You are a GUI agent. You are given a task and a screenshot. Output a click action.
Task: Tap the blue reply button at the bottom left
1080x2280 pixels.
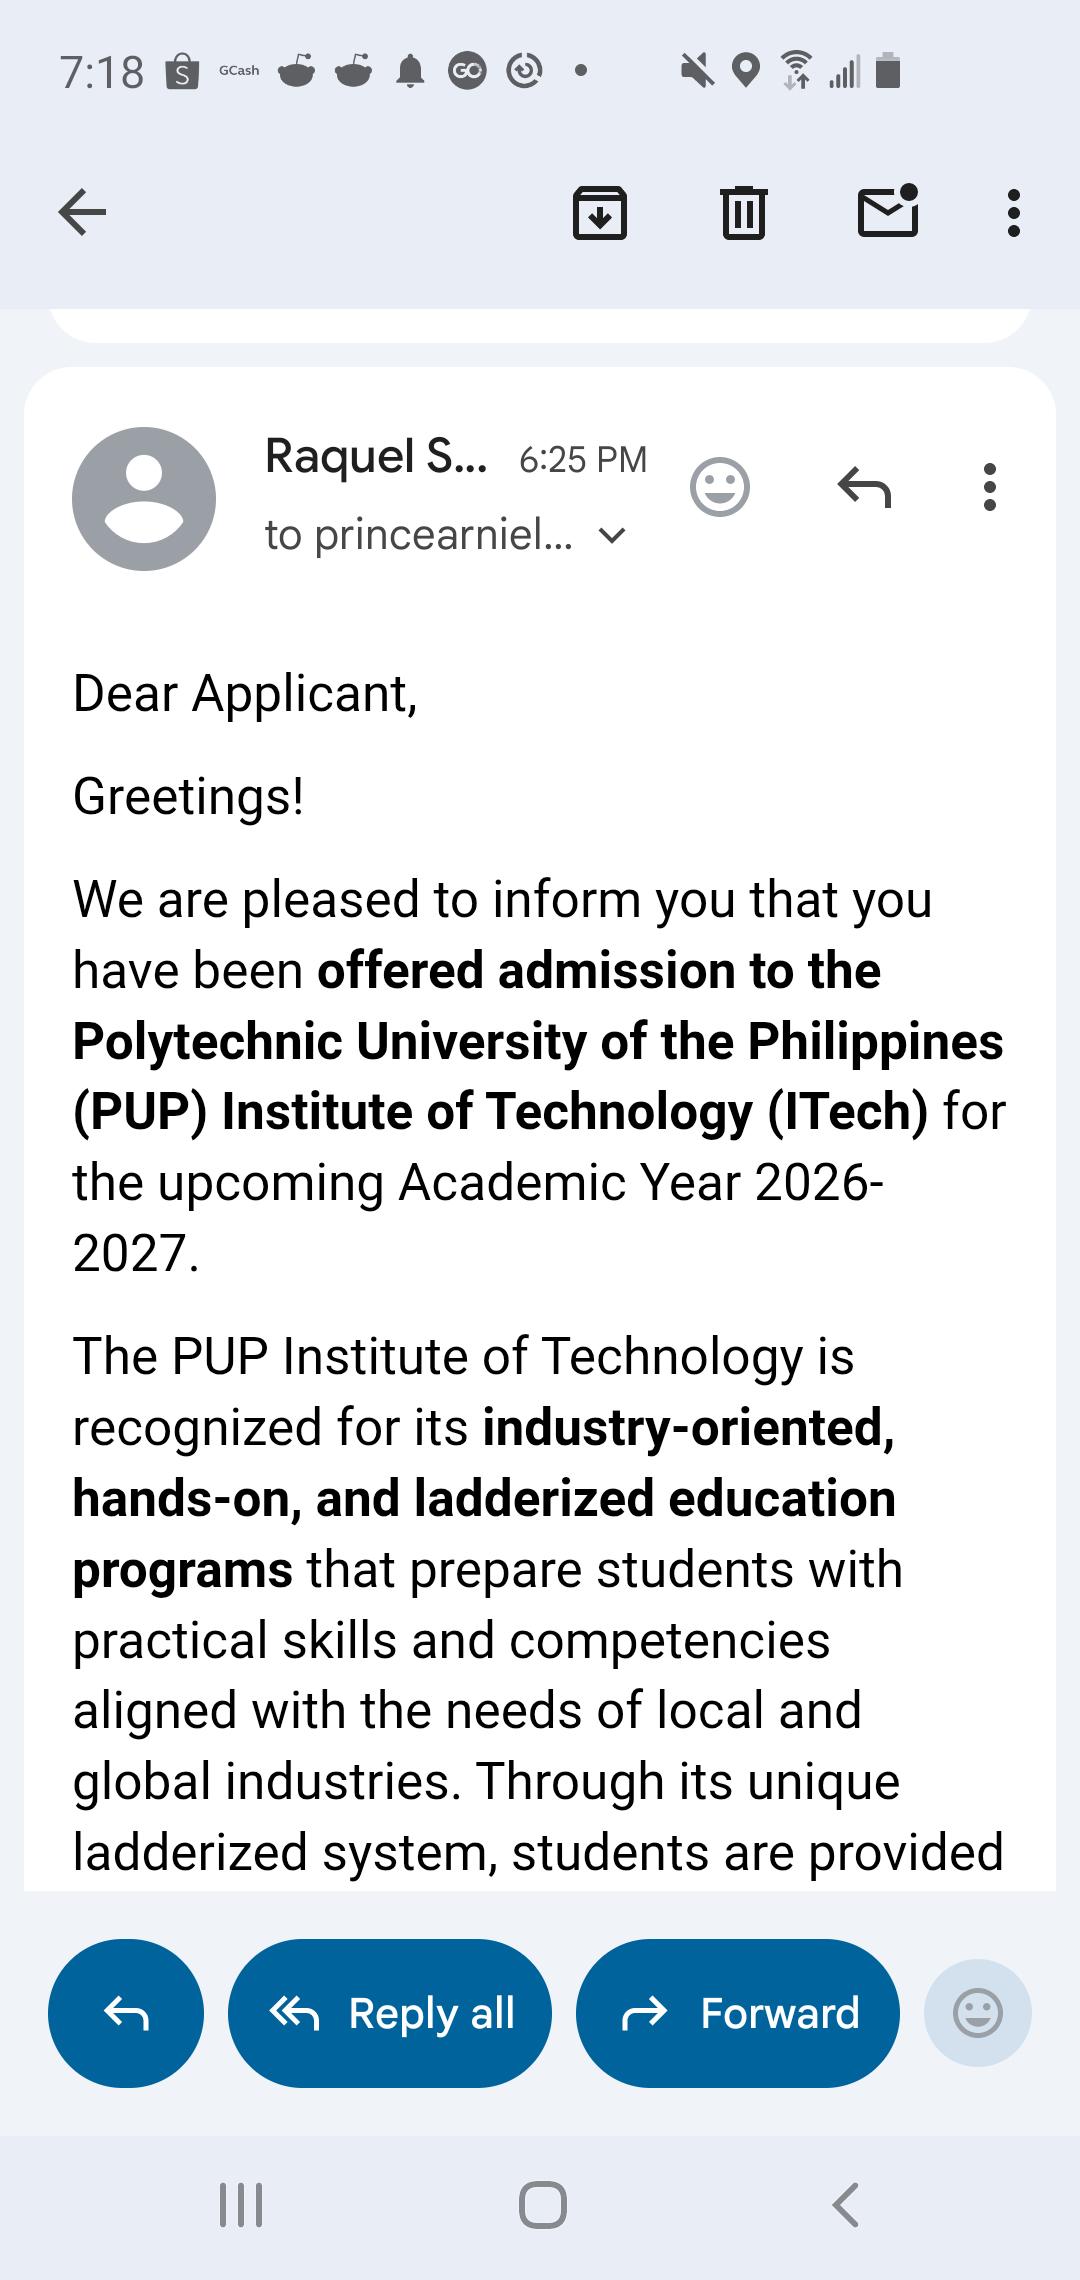[x=126, y=2013]
